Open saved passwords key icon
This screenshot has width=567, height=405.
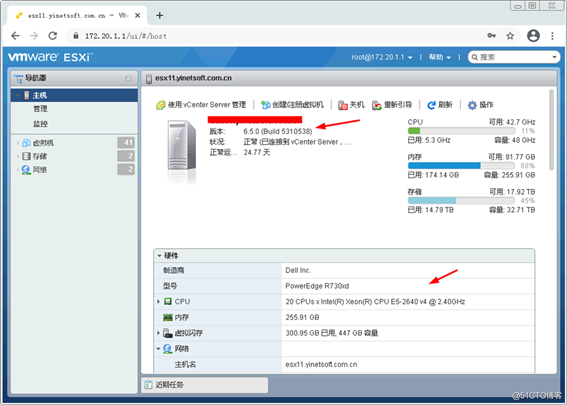point(491,35)
